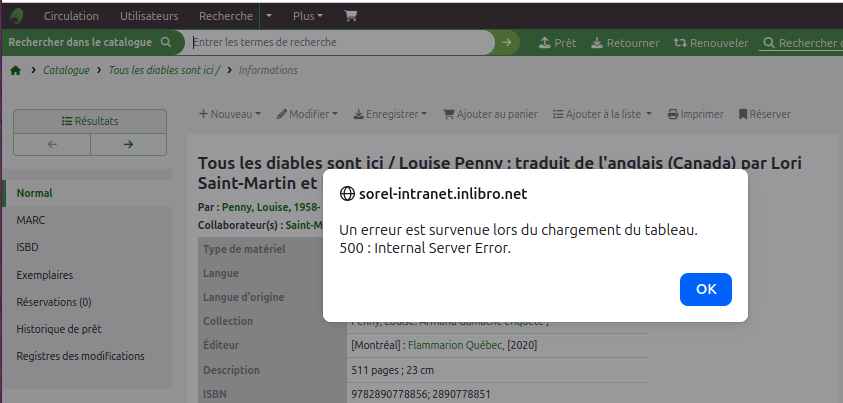Go to previous result arrow

coord(52,144)
